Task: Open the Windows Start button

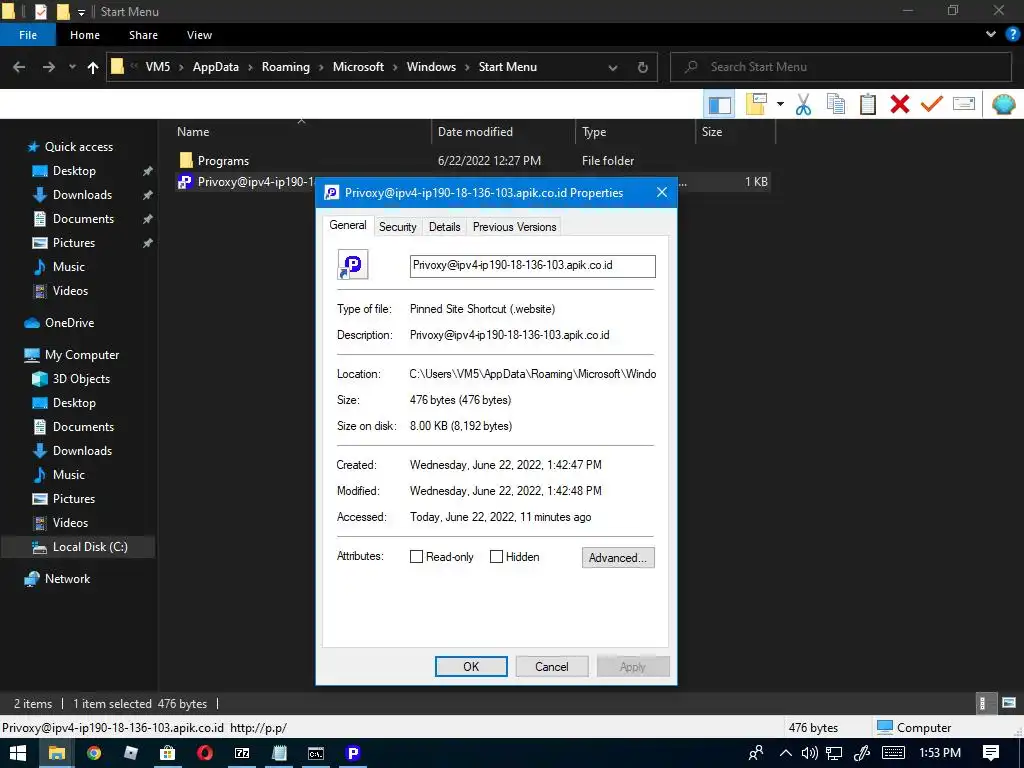Action: pos(18,753)
